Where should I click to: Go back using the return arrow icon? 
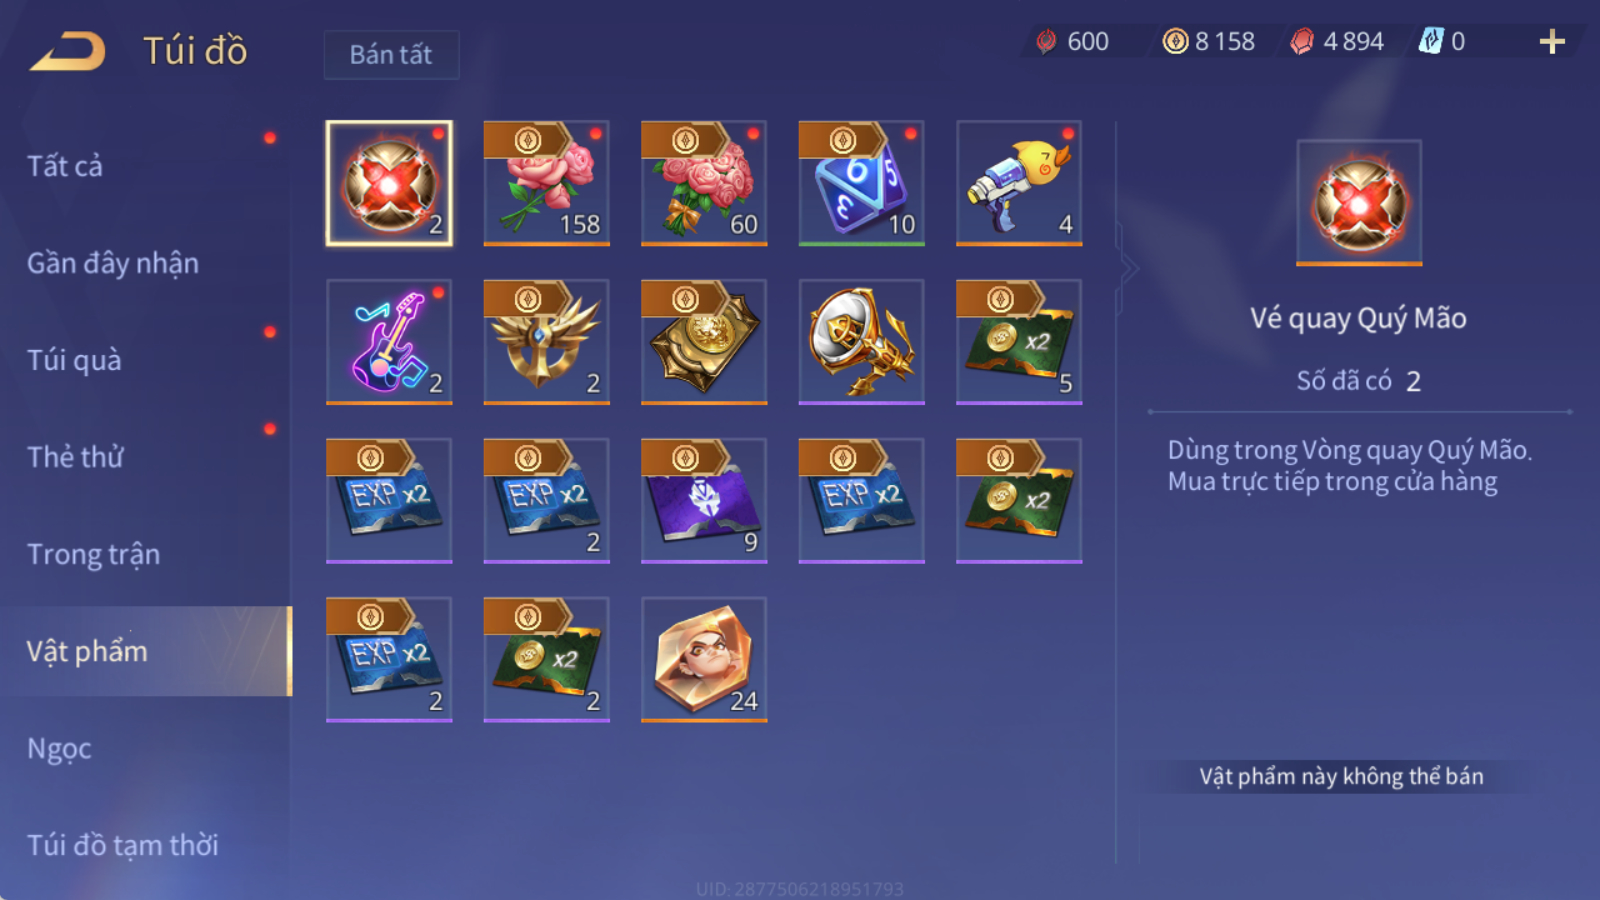(68, 51)
